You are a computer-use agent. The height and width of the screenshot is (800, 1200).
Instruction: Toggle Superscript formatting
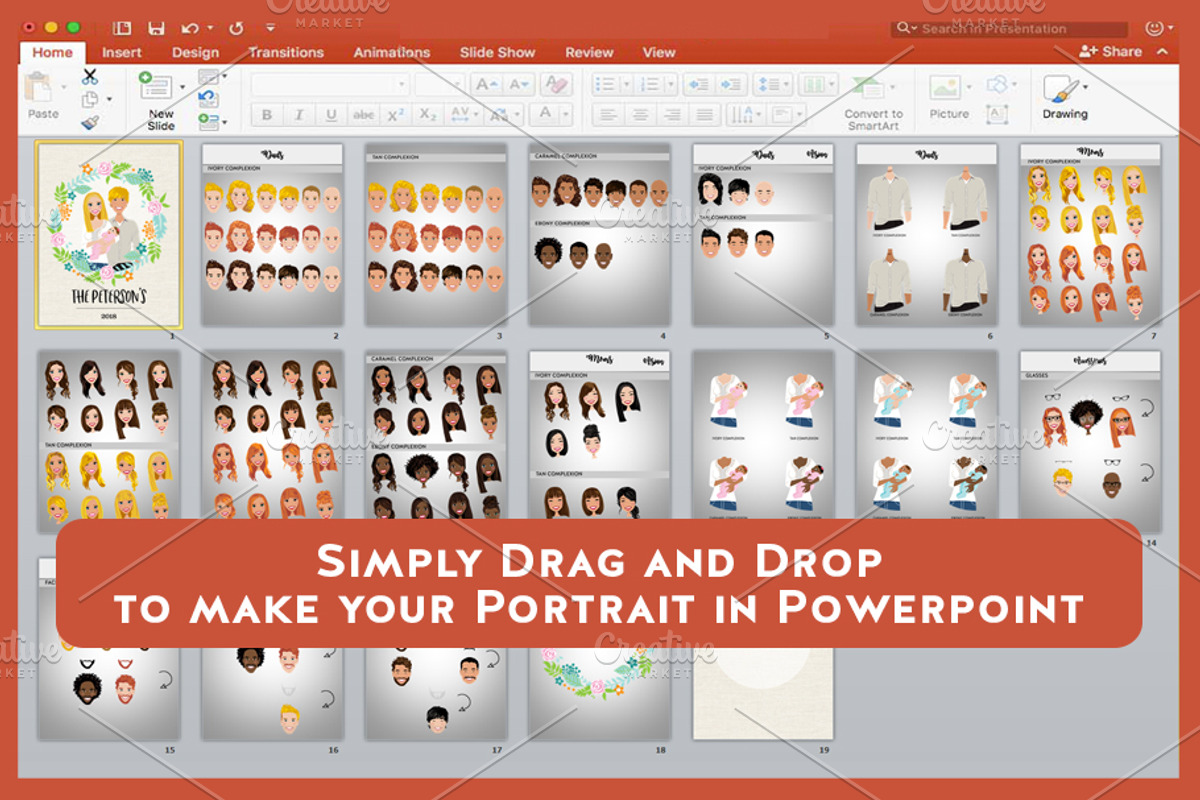tap(396, 115)
